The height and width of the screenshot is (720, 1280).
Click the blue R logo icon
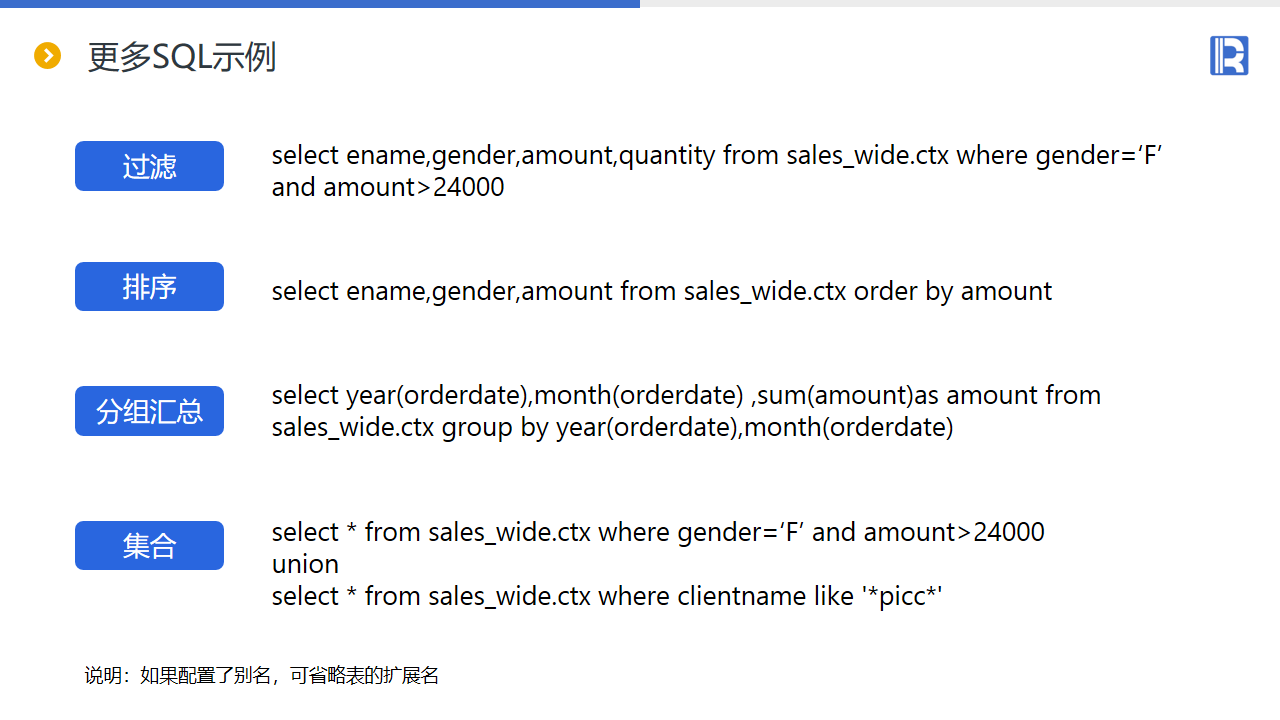pyautogui.click(x=1229, y=55)
